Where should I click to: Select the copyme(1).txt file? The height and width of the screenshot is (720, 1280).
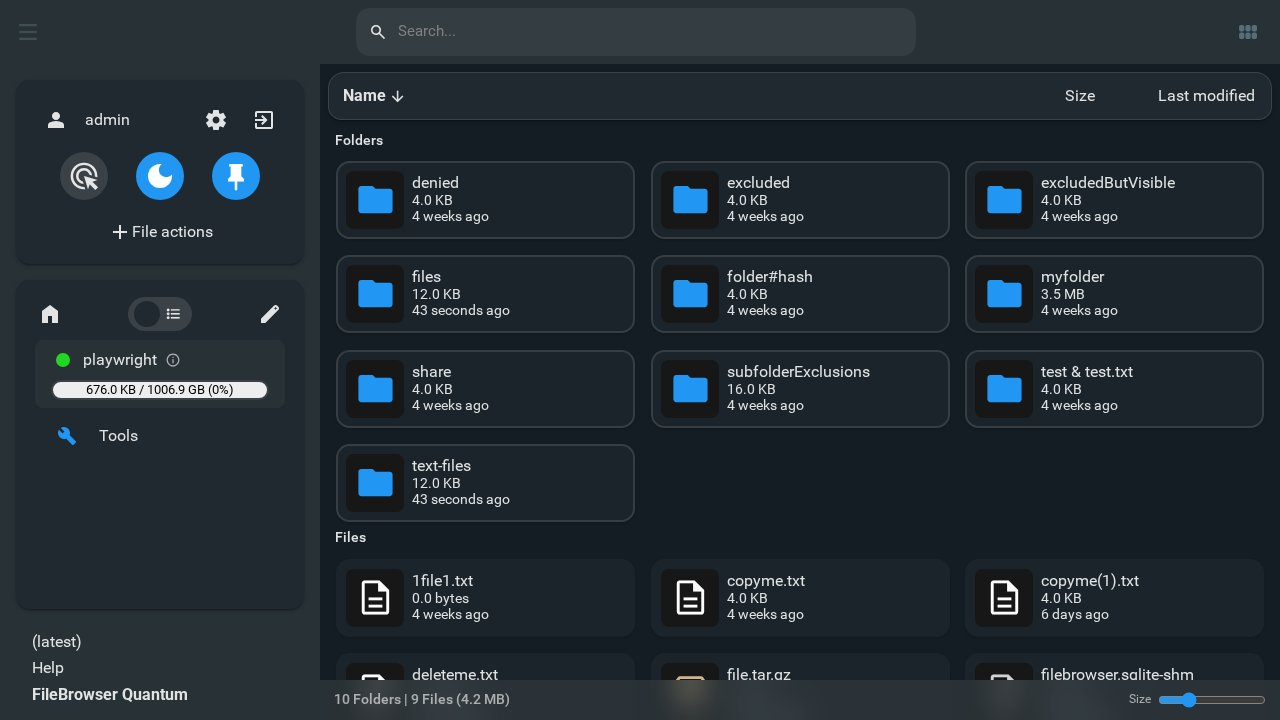pos(1114,598)
